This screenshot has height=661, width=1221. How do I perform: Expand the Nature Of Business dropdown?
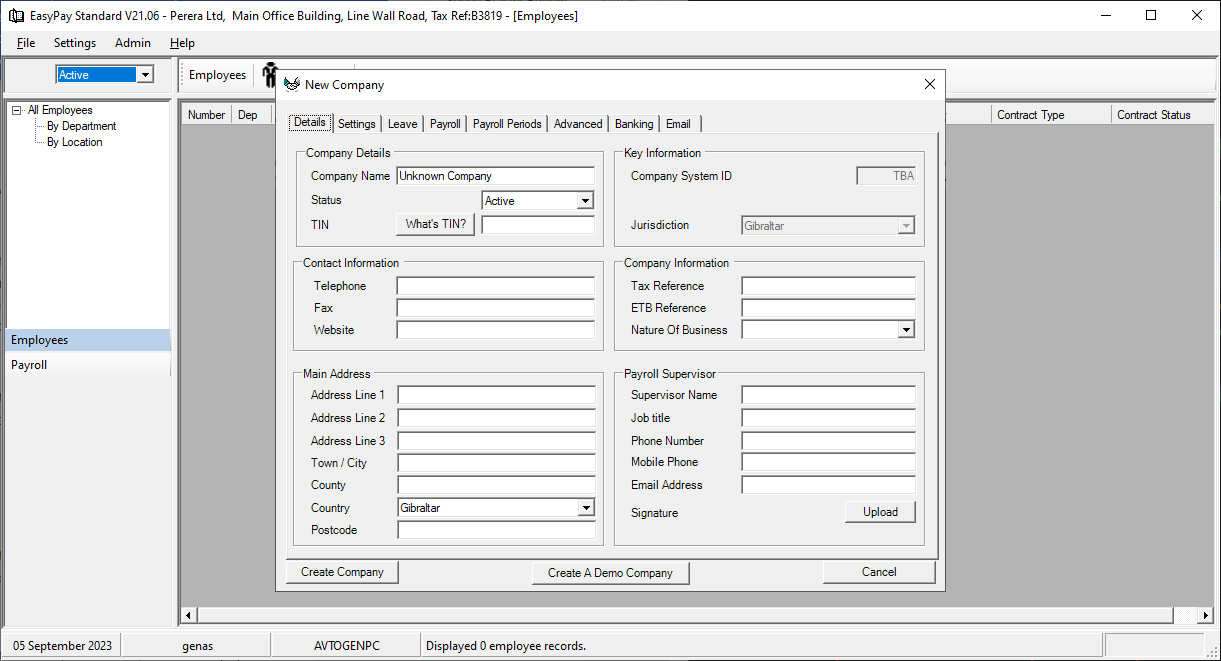pyautogui.click(x=906, y=330)
